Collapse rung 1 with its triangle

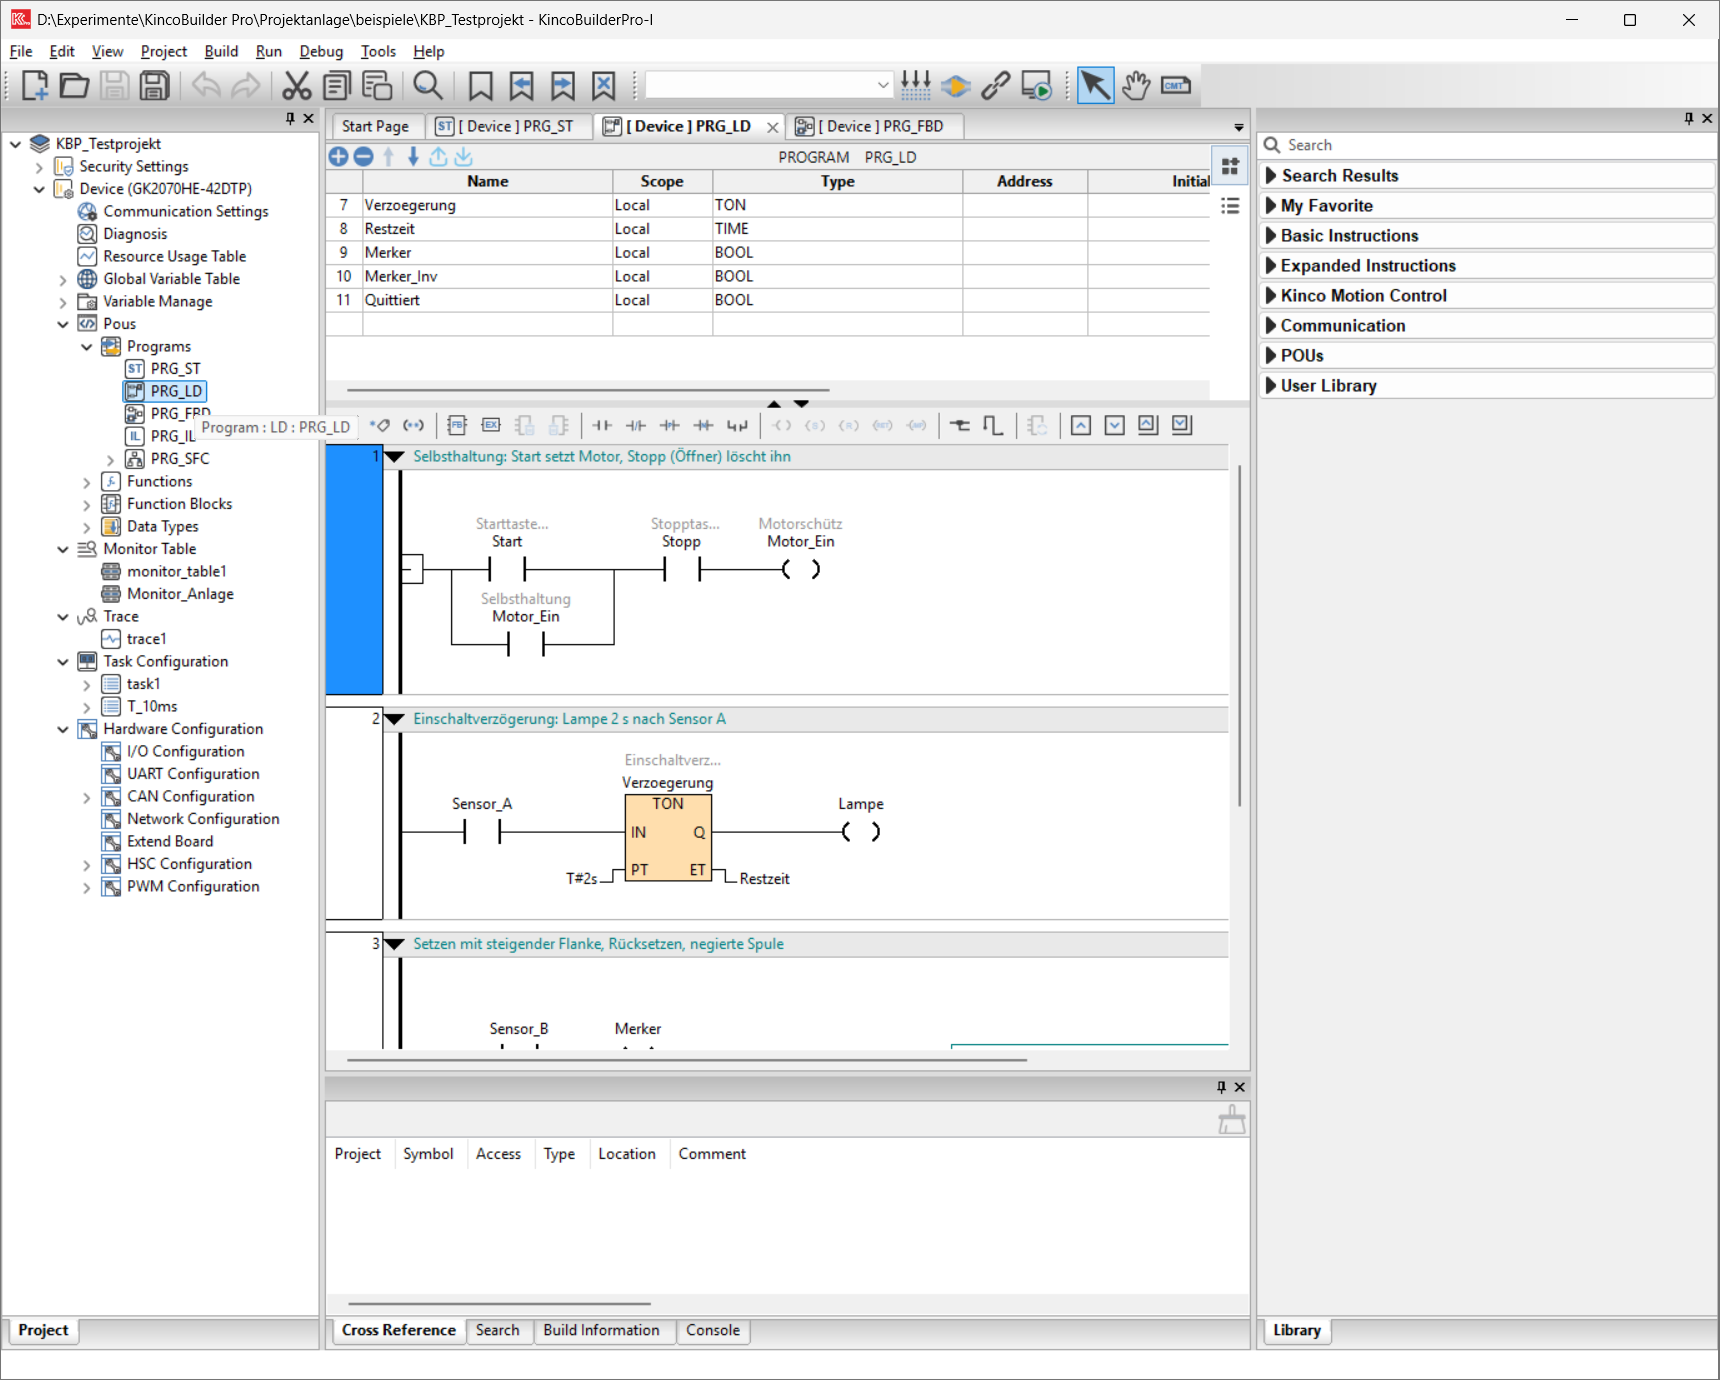(x=395, y=457)
